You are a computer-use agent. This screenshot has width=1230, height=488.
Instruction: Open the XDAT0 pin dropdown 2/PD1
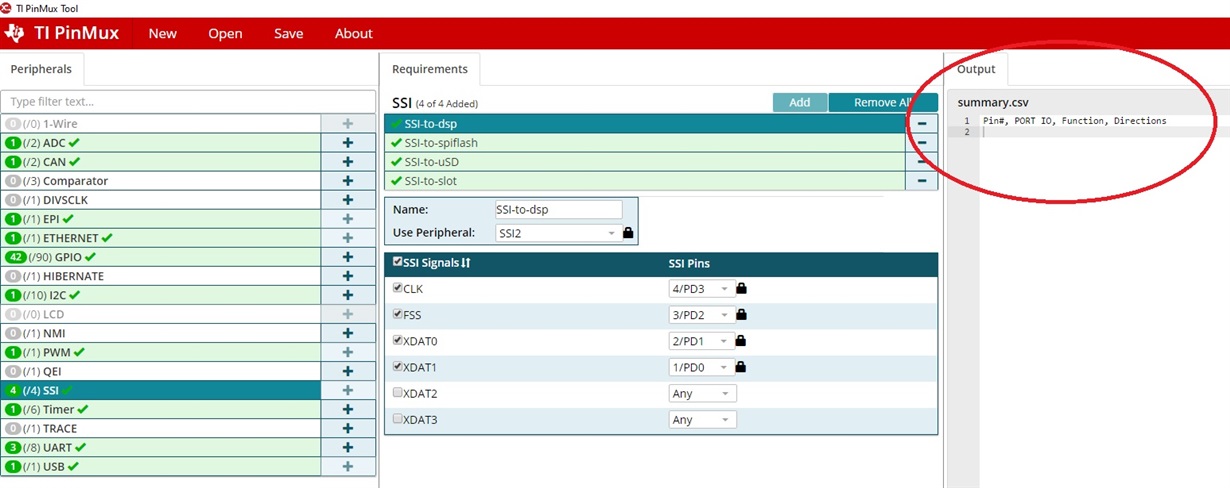(701, 341)
